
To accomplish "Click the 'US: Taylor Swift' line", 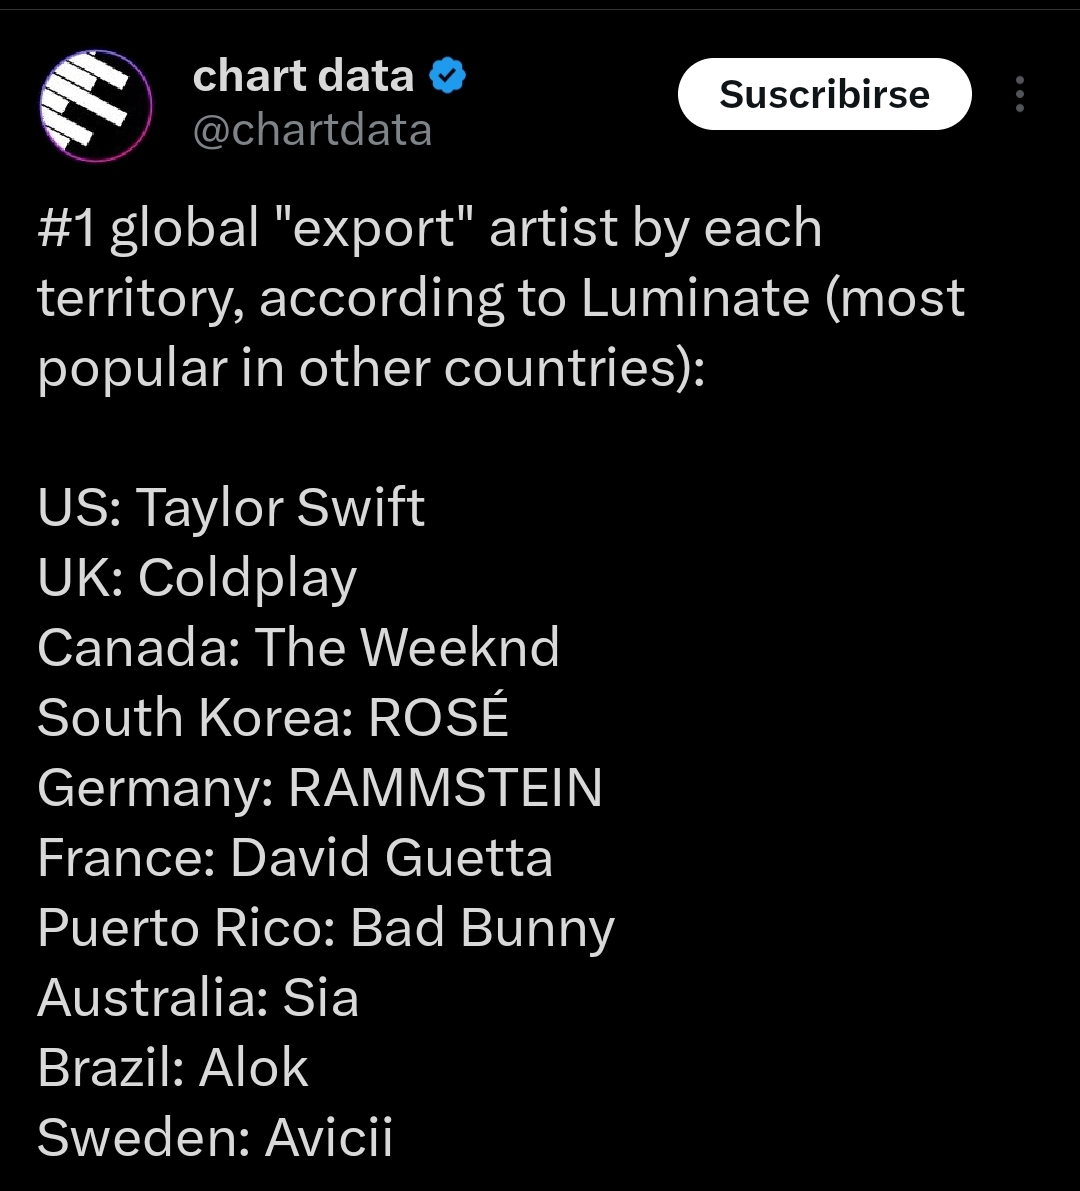I will [x=231, y=507].
